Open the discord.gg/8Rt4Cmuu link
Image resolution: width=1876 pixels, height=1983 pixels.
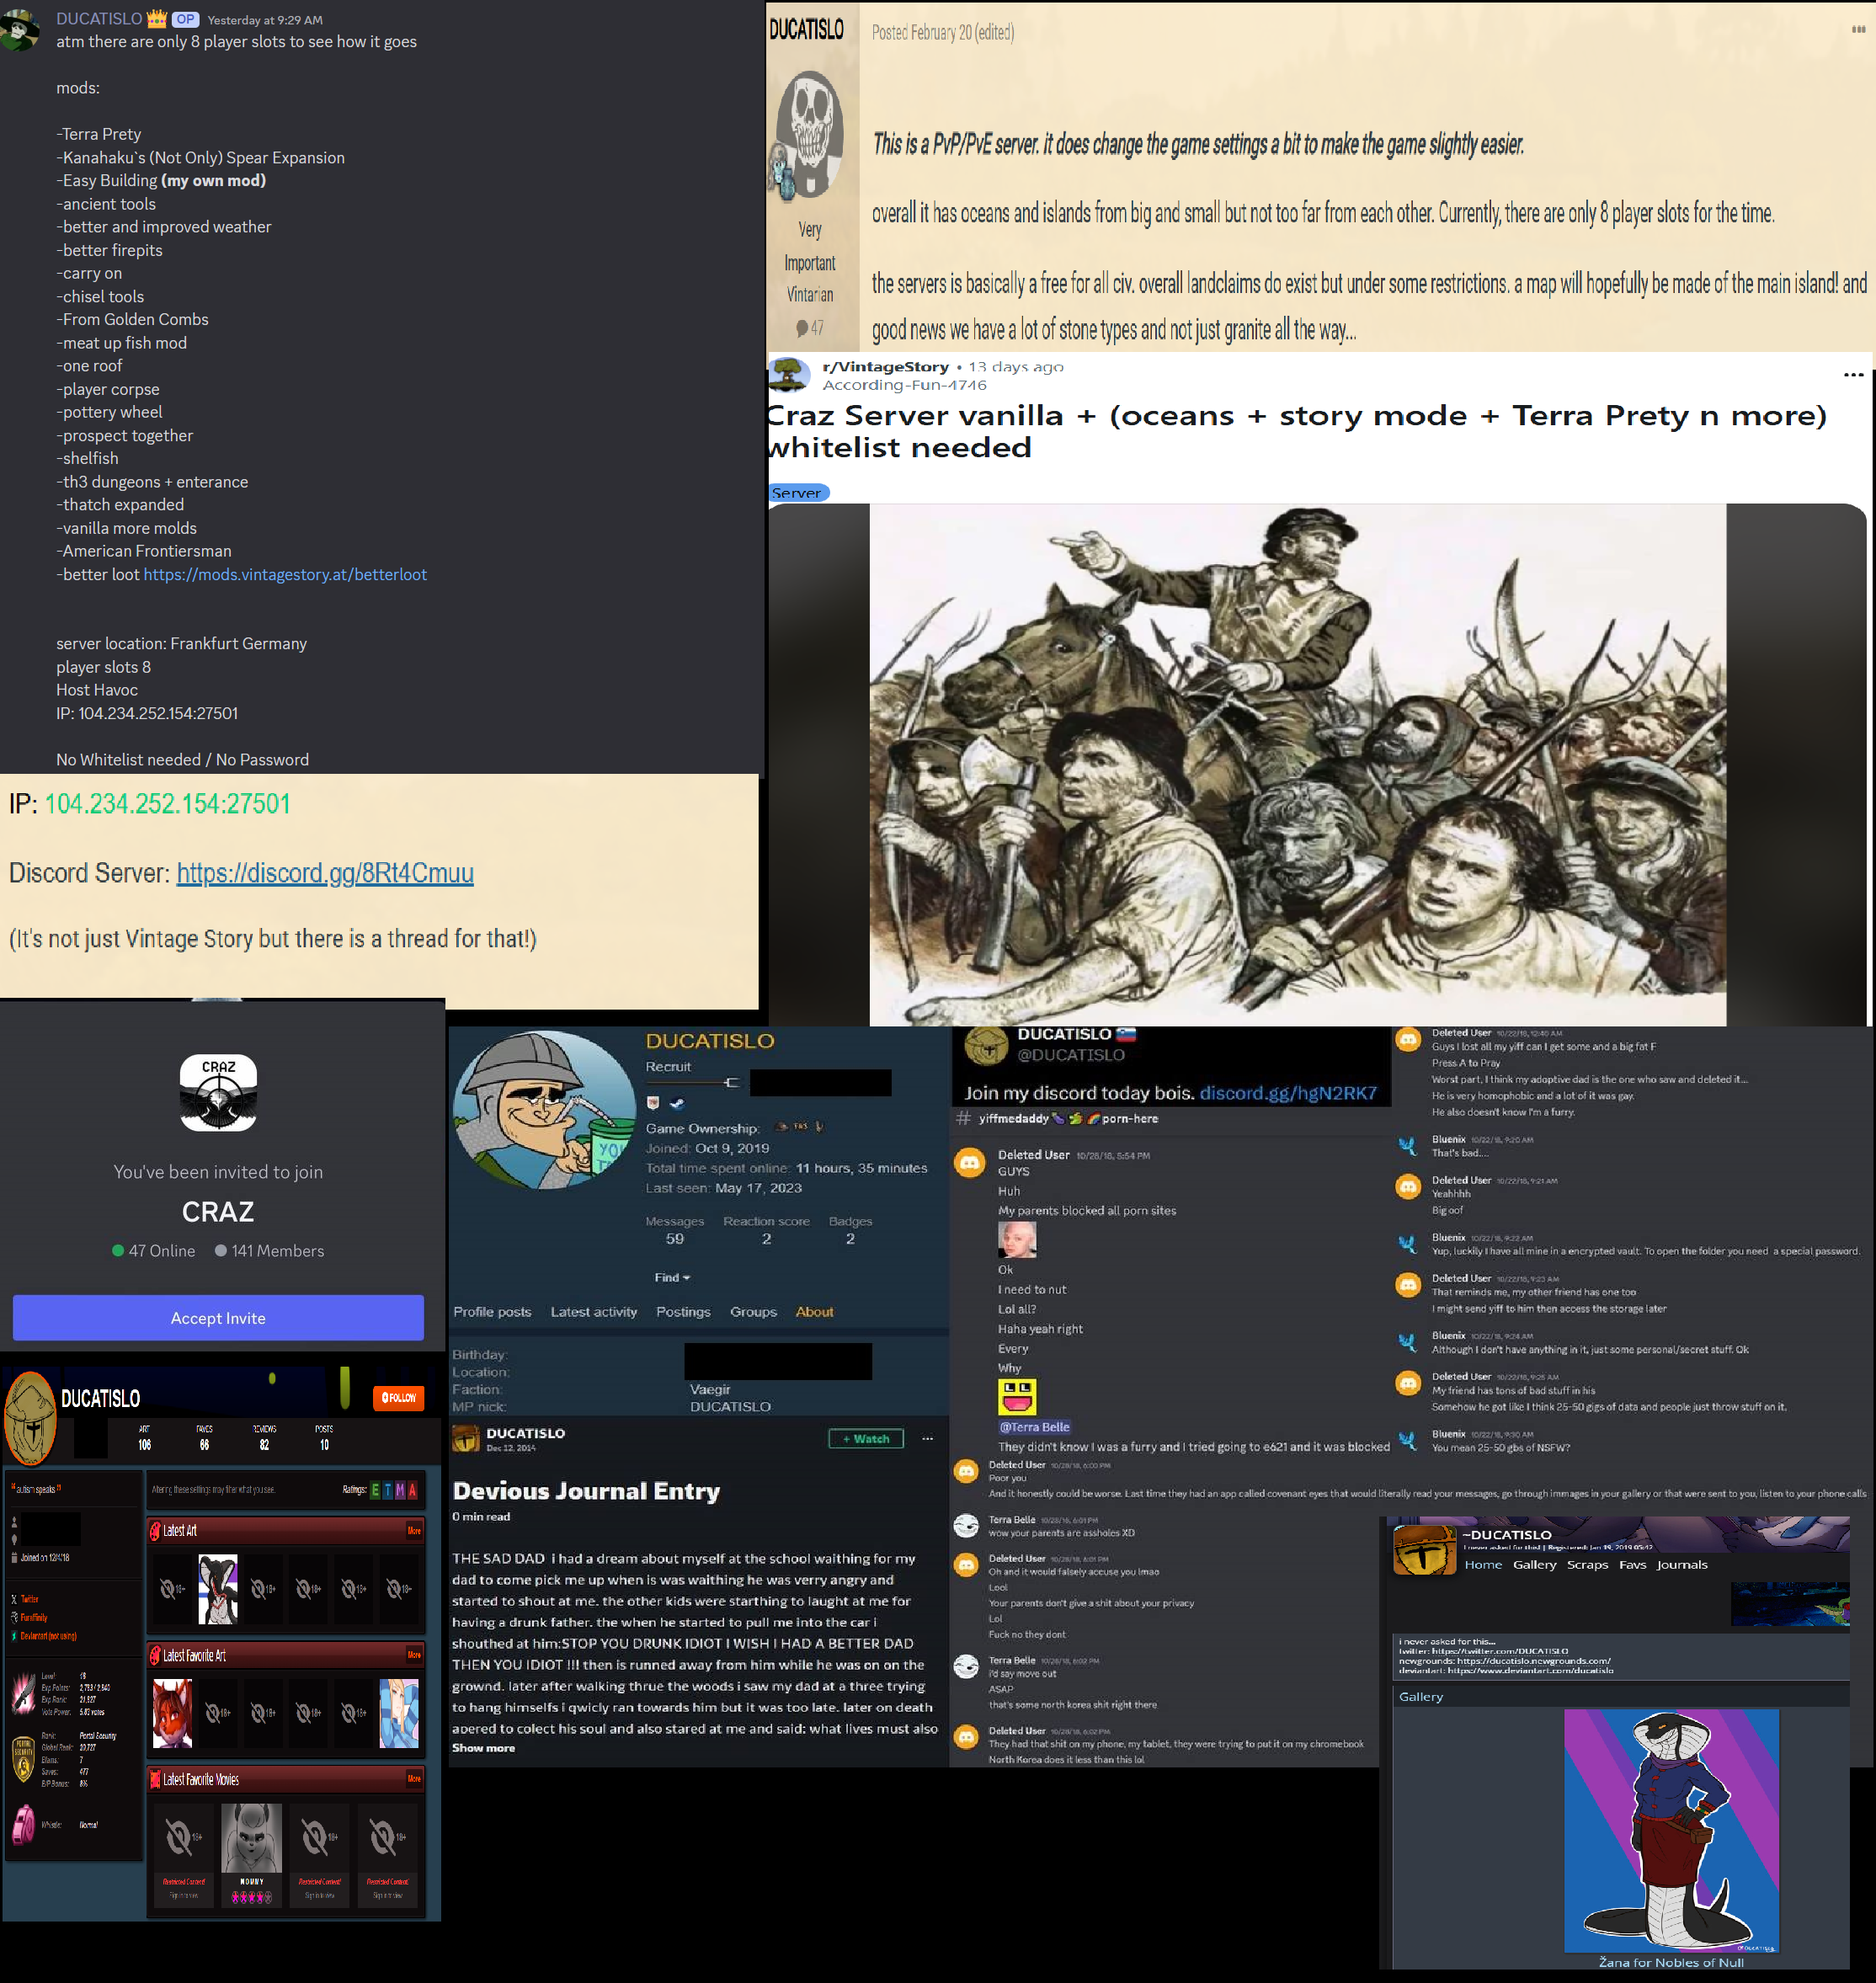(325, 873)
